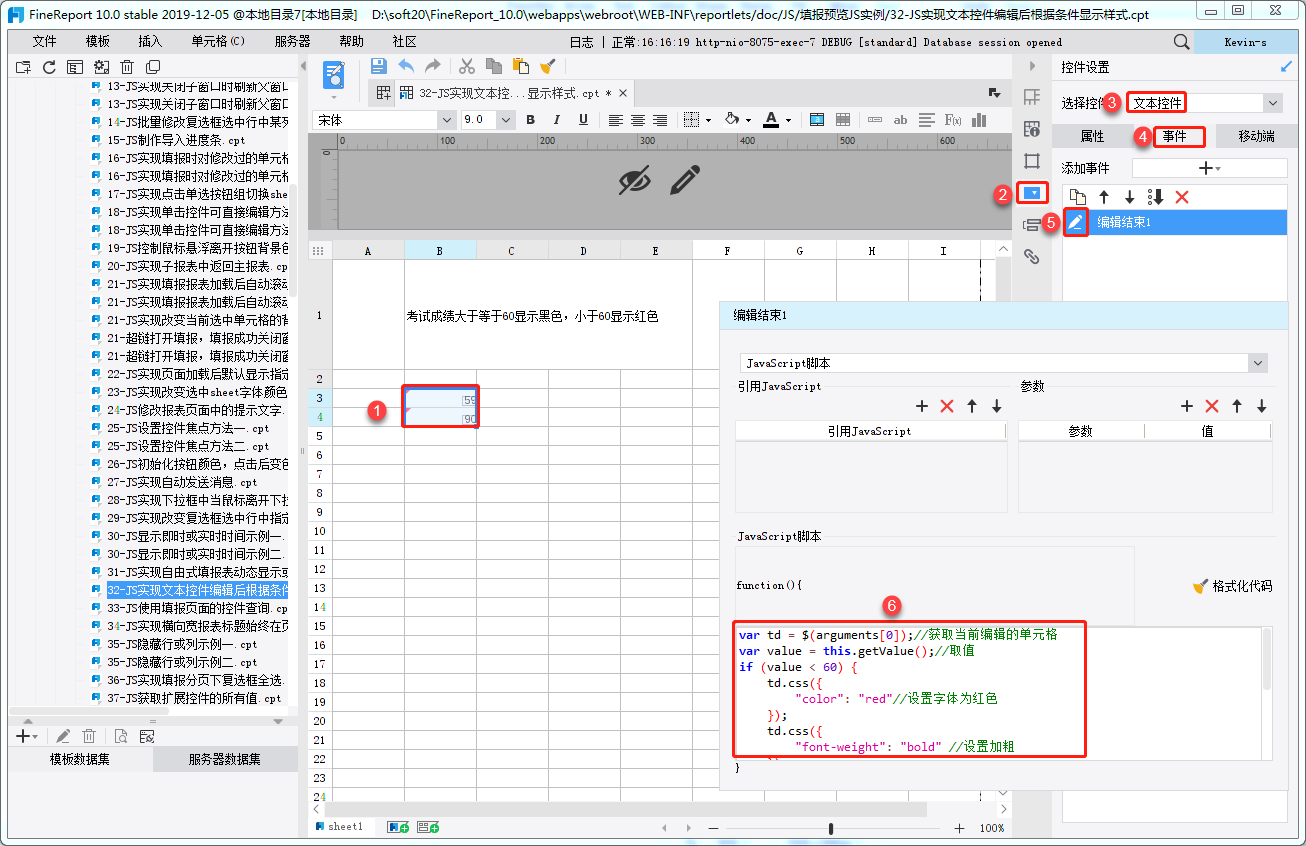Paste clipboard contents
1306x846 pixels.
(x=520, y=66)
